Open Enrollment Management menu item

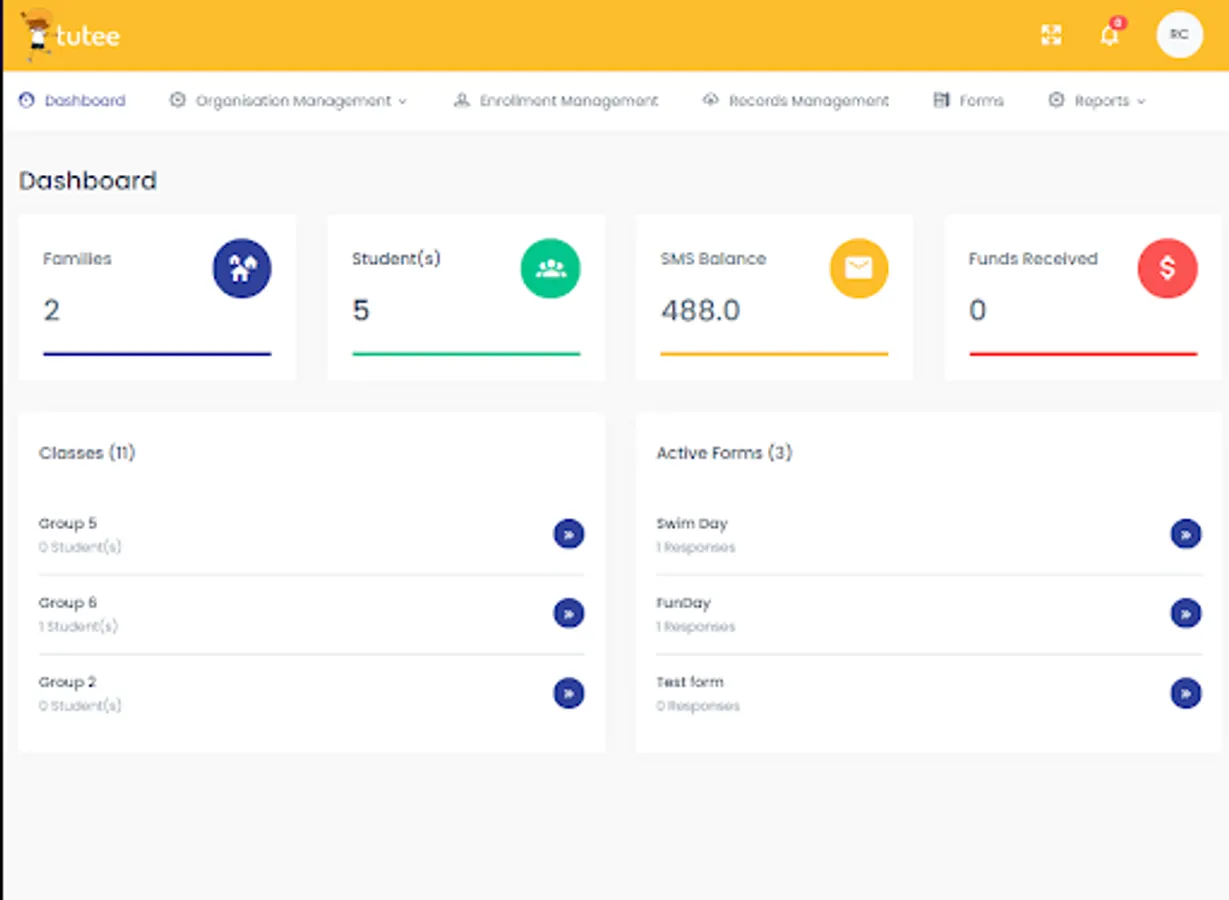click(x=556, y=100)
